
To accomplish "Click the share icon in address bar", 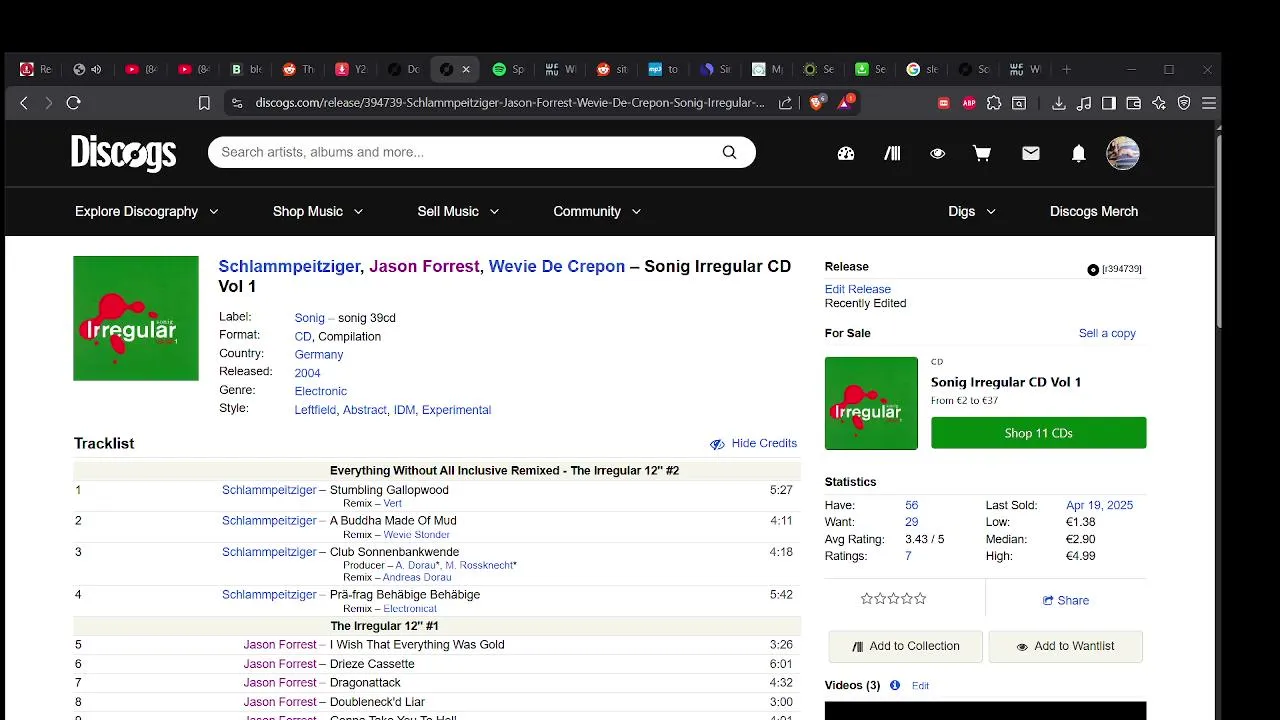I will pyautogui.click(x=786, y=102).
